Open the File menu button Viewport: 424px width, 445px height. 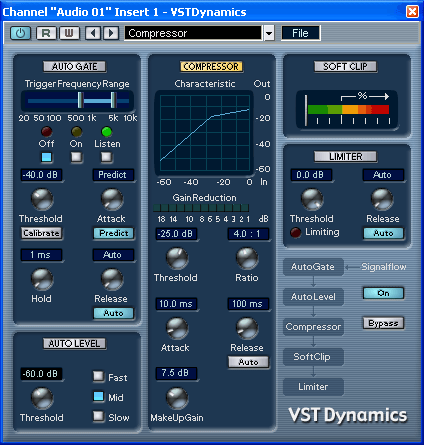tap(300, 33)
